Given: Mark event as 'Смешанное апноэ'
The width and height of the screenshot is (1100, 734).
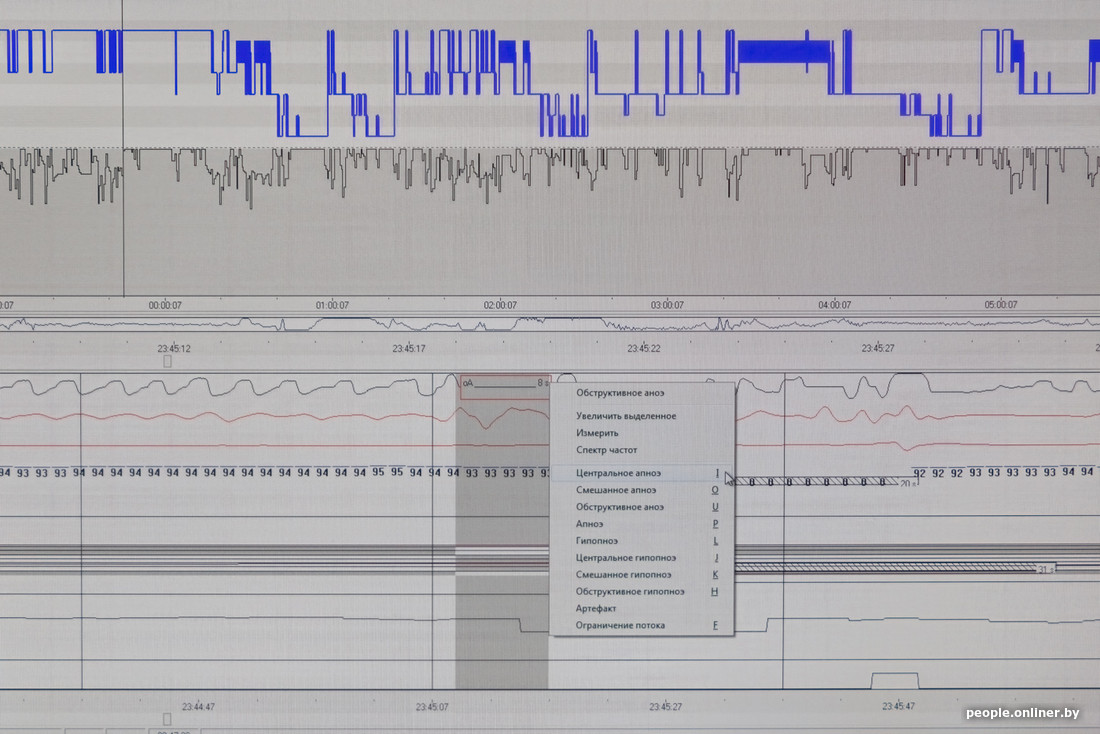Looking at the screenshot, I should 642,490.
